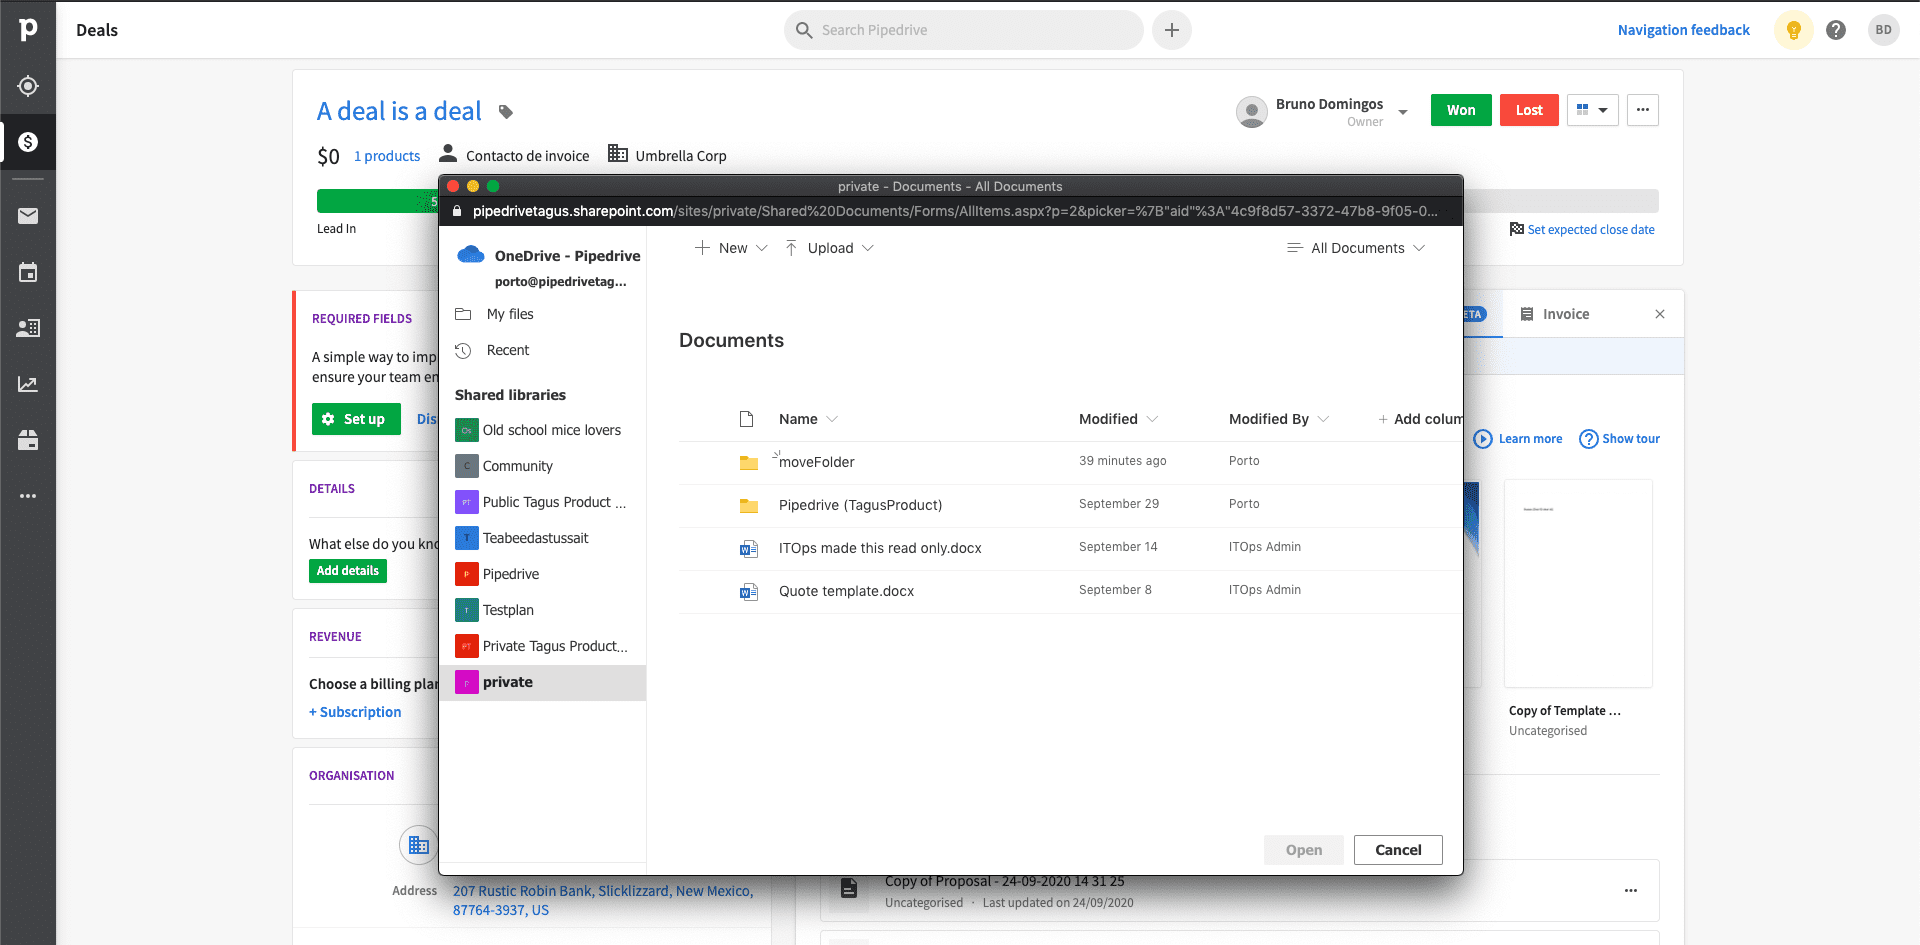The image size is (1920, 945).
Task: Open Copy of Template document thumbnail
Action: click(x=1578, y=583)
